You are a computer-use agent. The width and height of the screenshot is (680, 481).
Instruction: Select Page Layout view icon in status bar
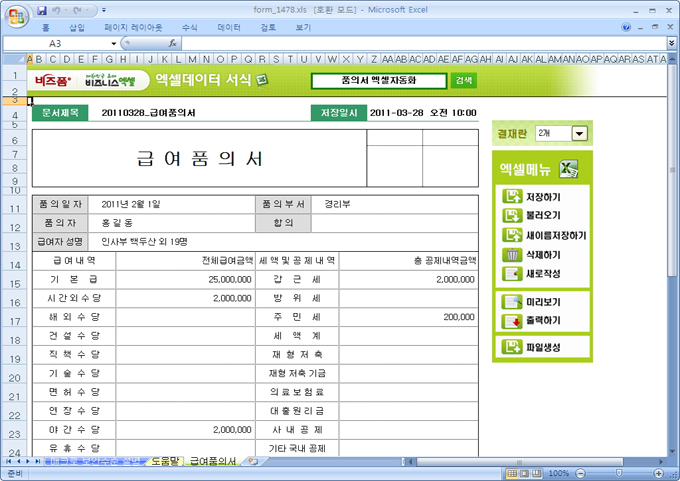click(x=524, y=473)
